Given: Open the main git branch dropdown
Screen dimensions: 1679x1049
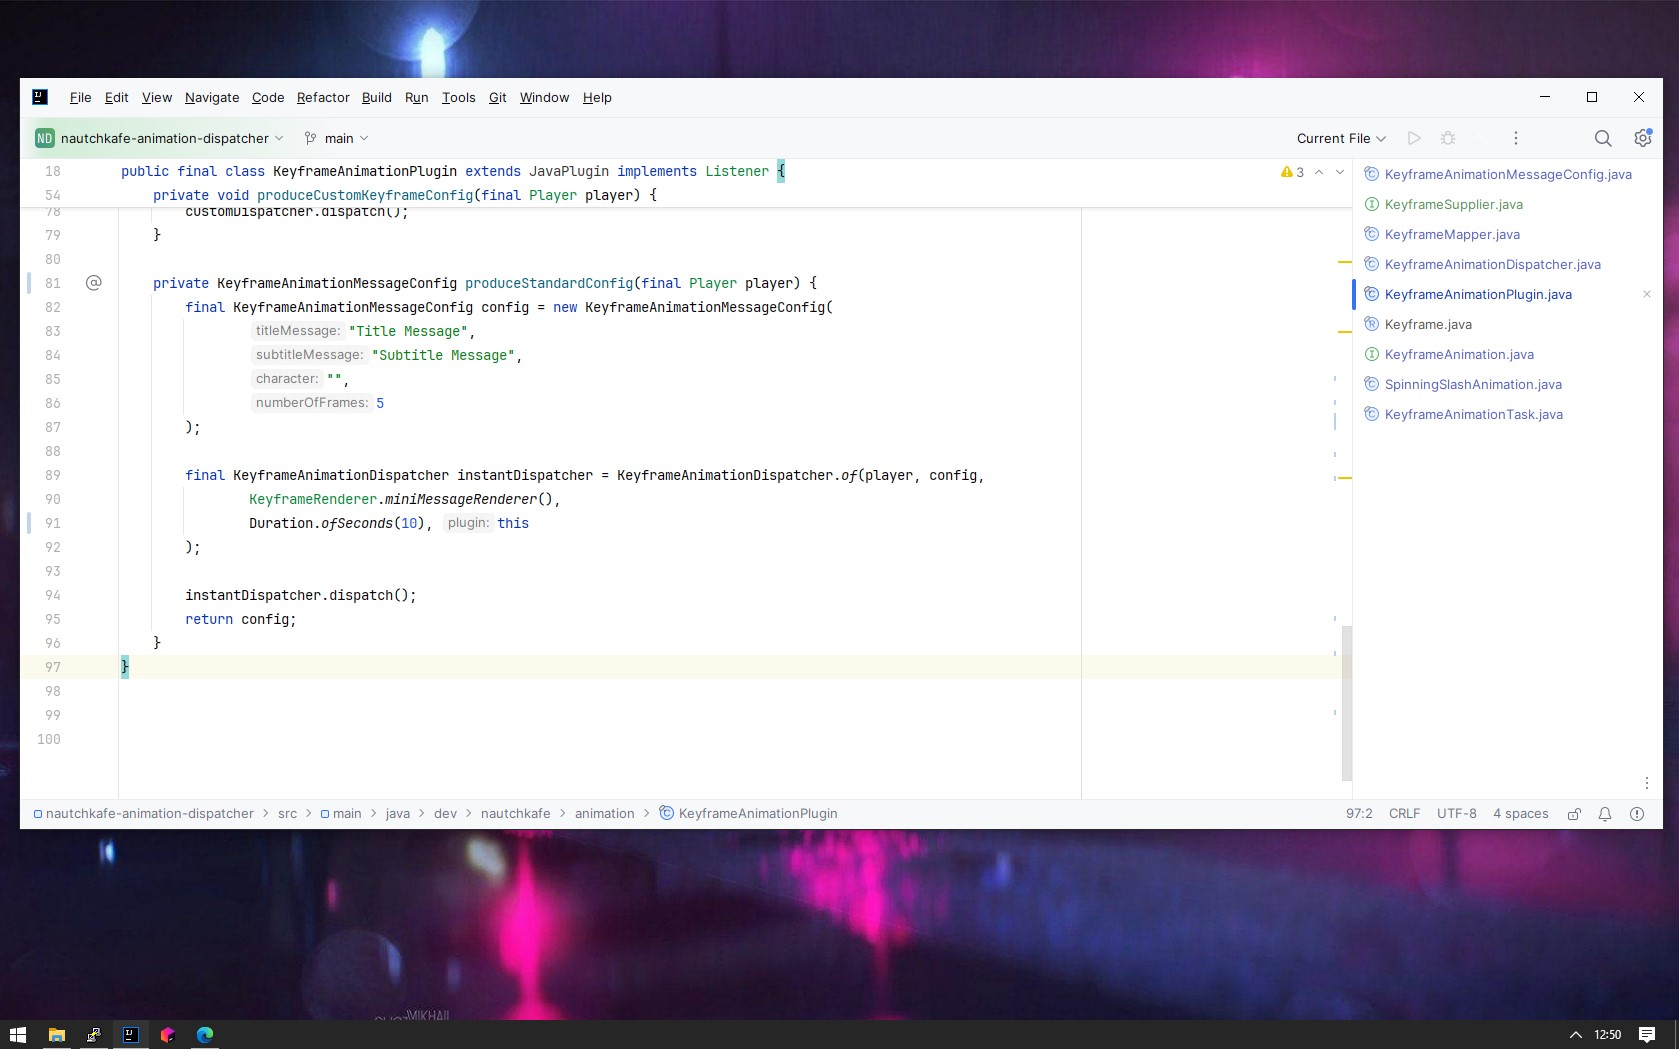Looking at the screenshot, I should [x=337, y=138].
